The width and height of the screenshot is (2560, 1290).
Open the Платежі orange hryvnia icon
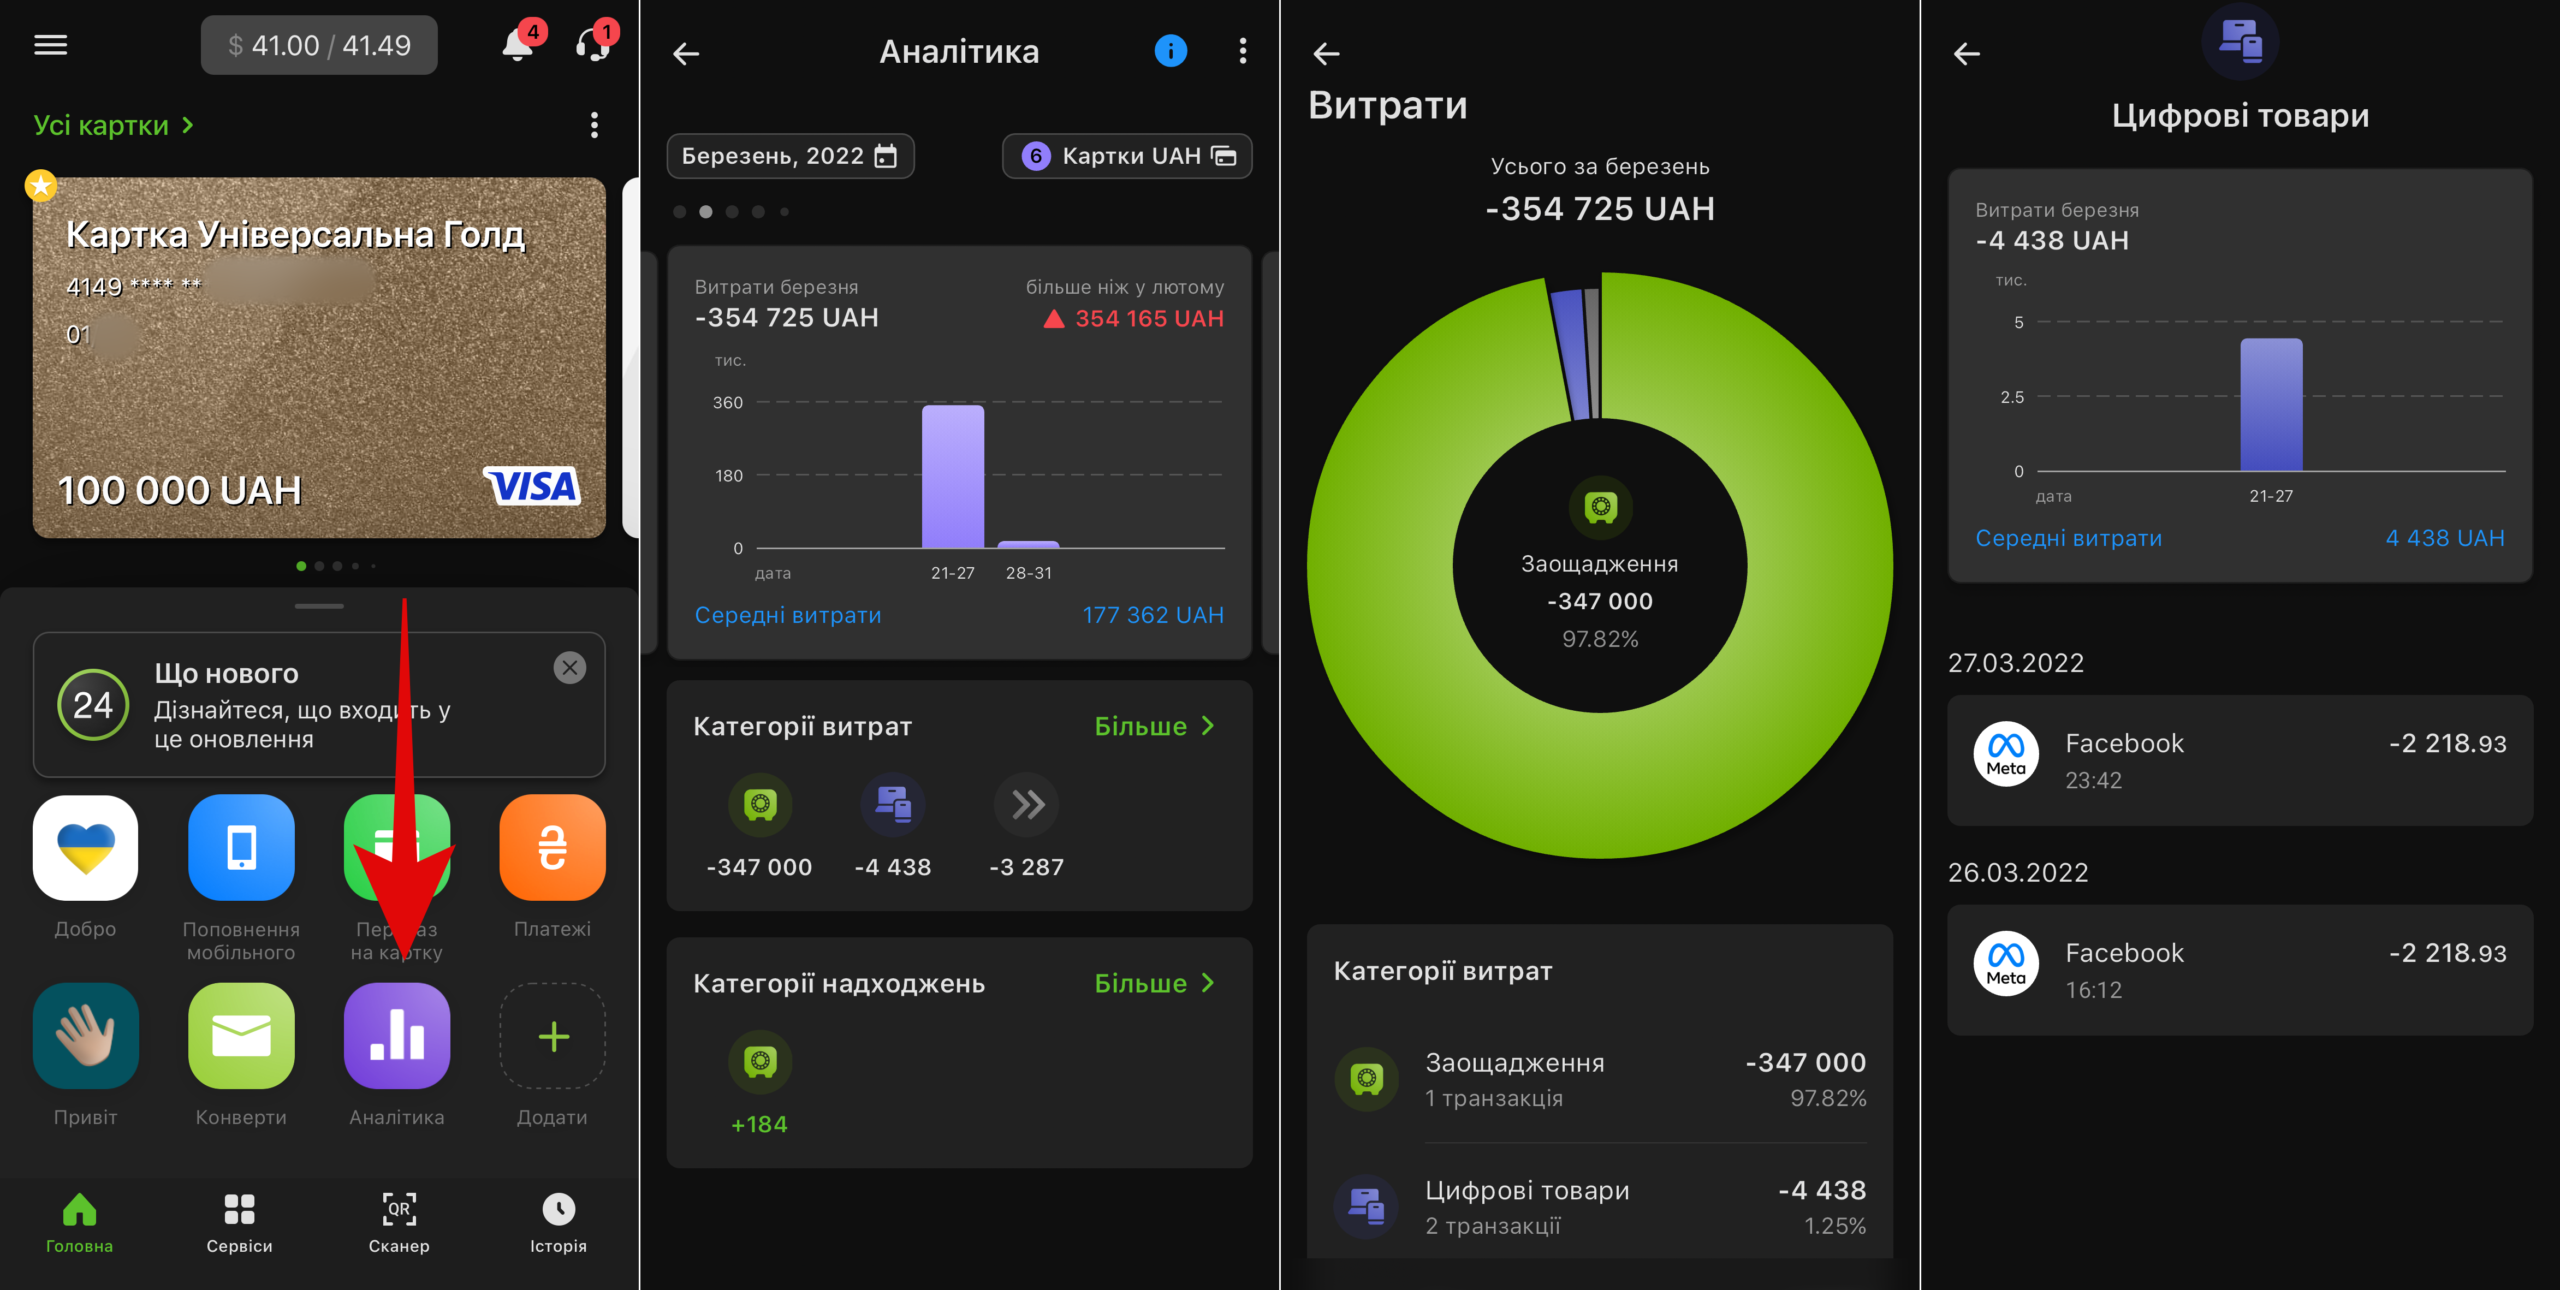pos(552,847)
